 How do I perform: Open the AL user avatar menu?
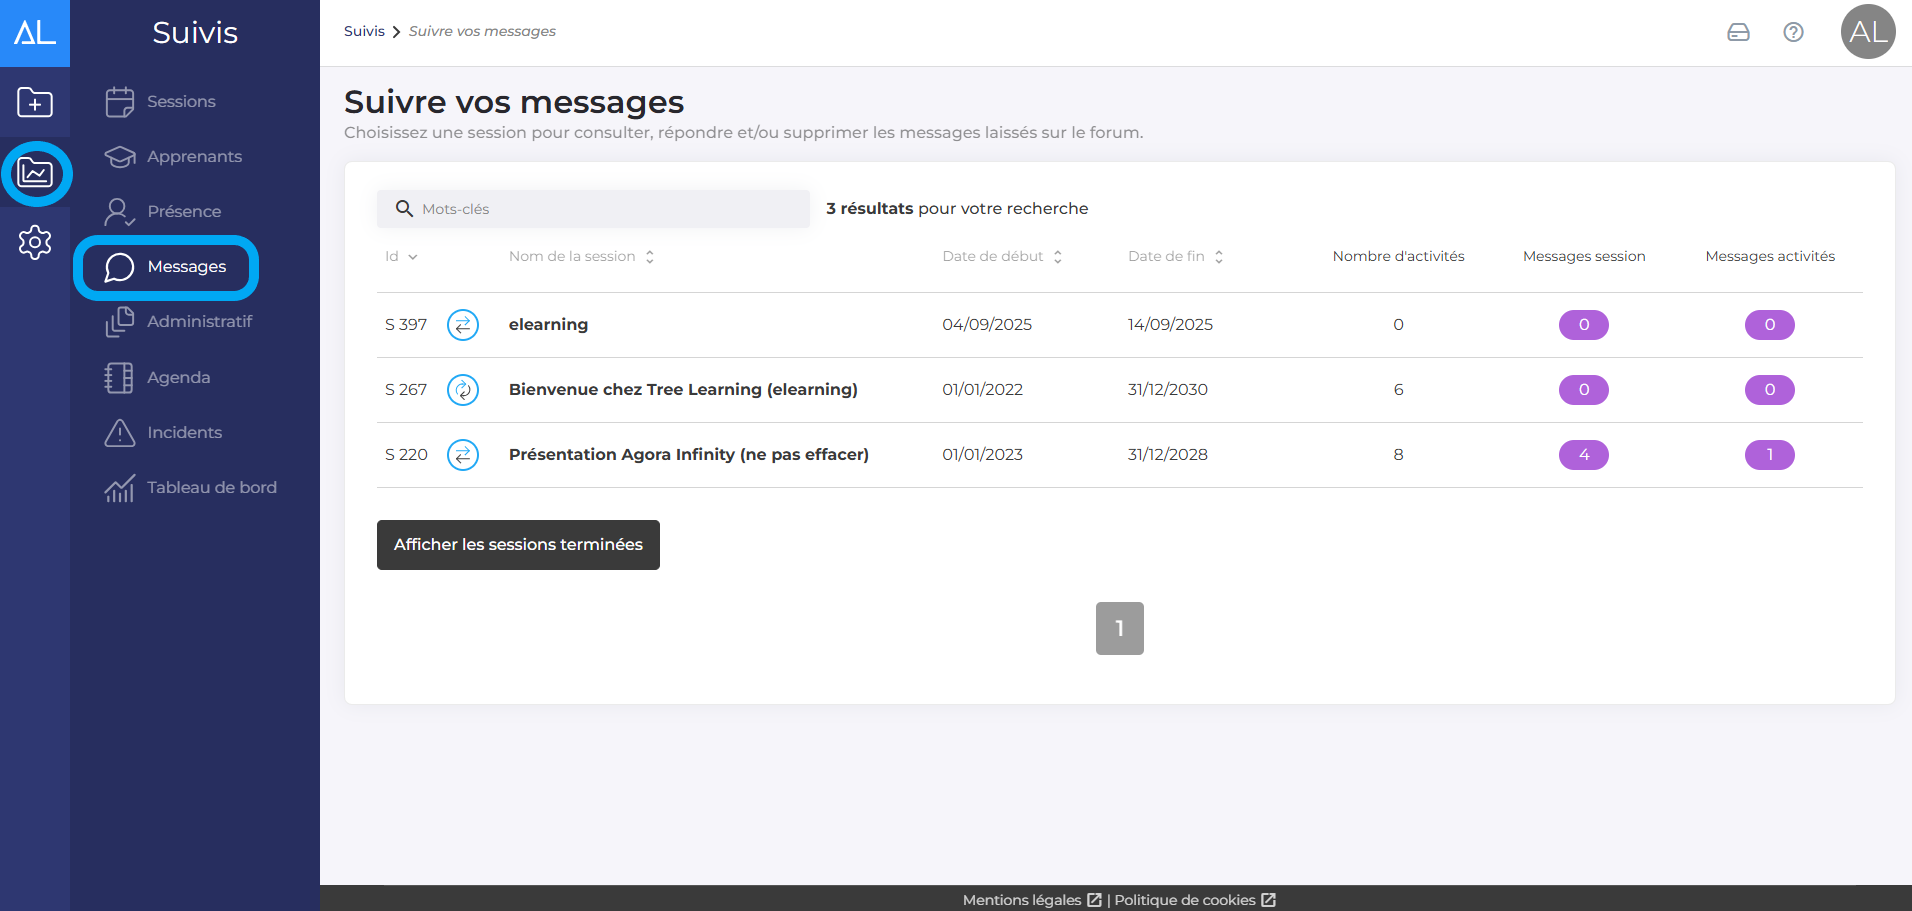[x=1867, y=32]
